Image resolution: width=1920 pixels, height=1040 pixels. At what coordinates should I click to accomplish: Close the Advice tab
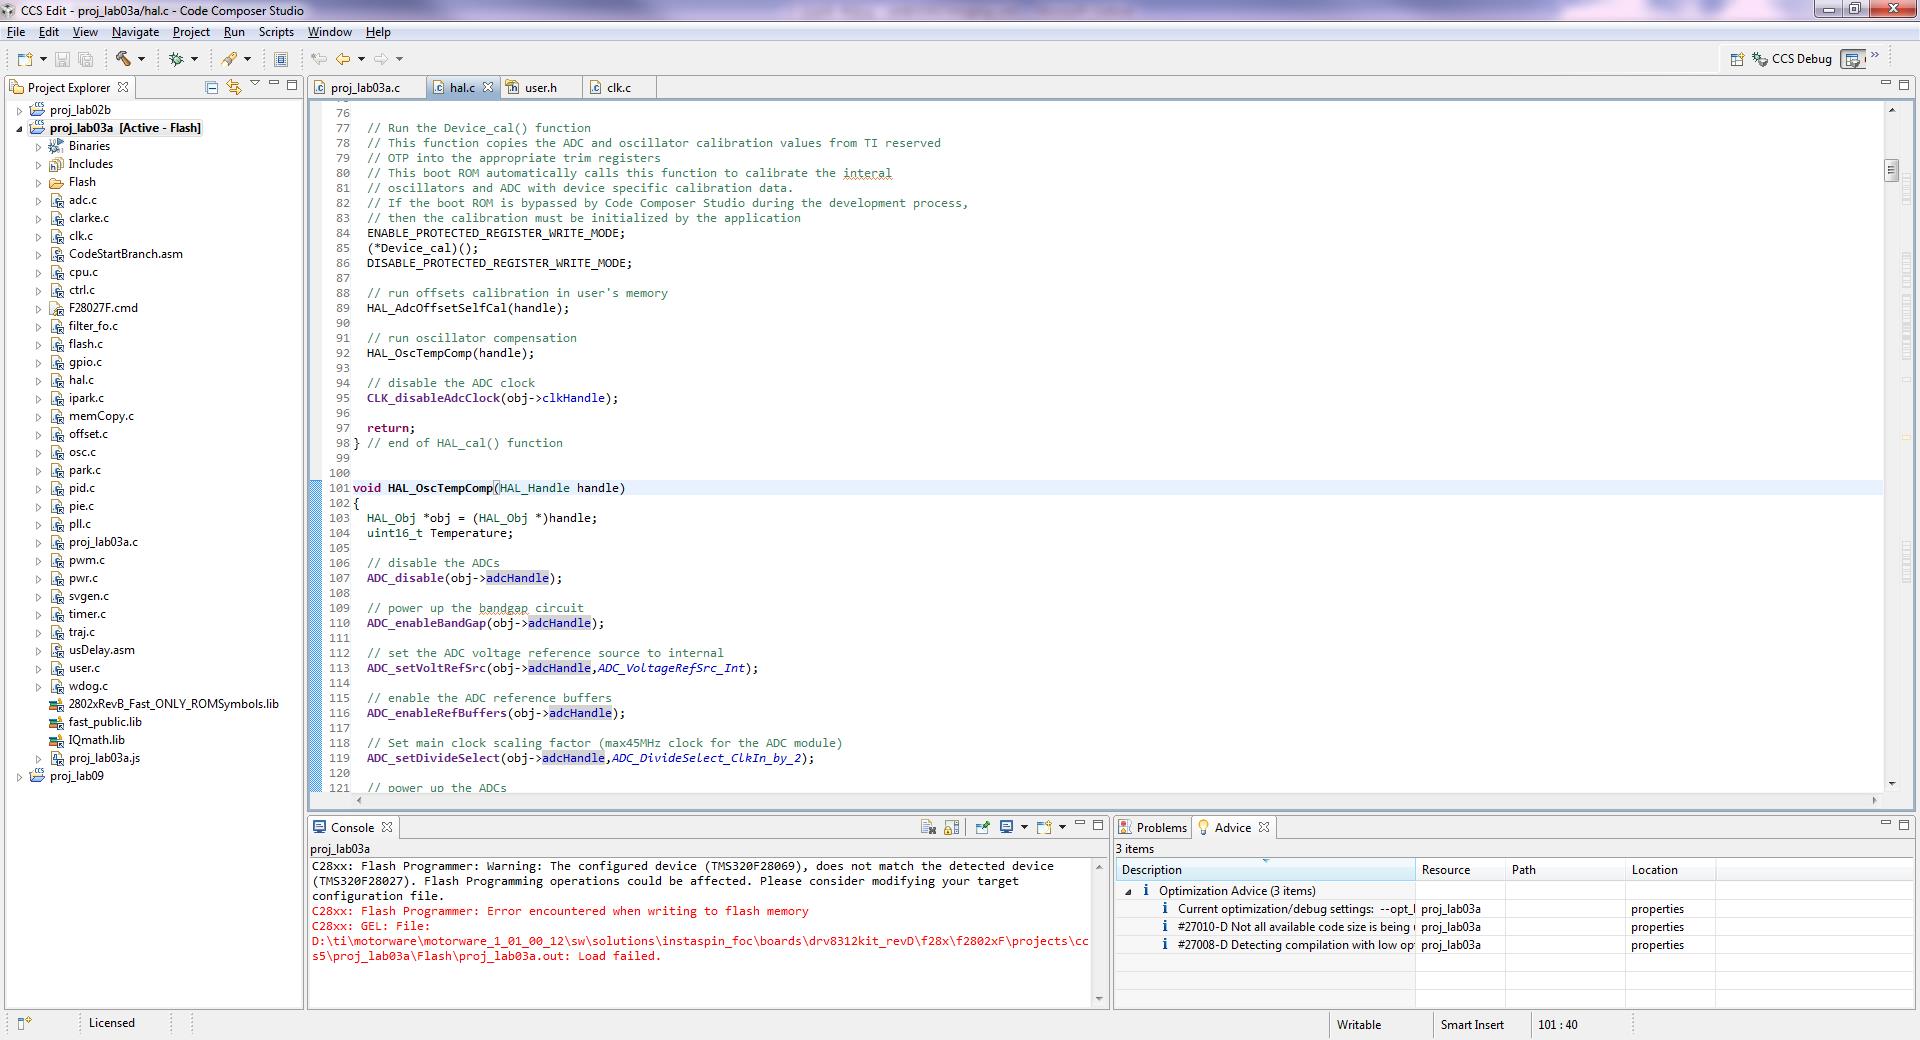click(x=1264, y=827)
